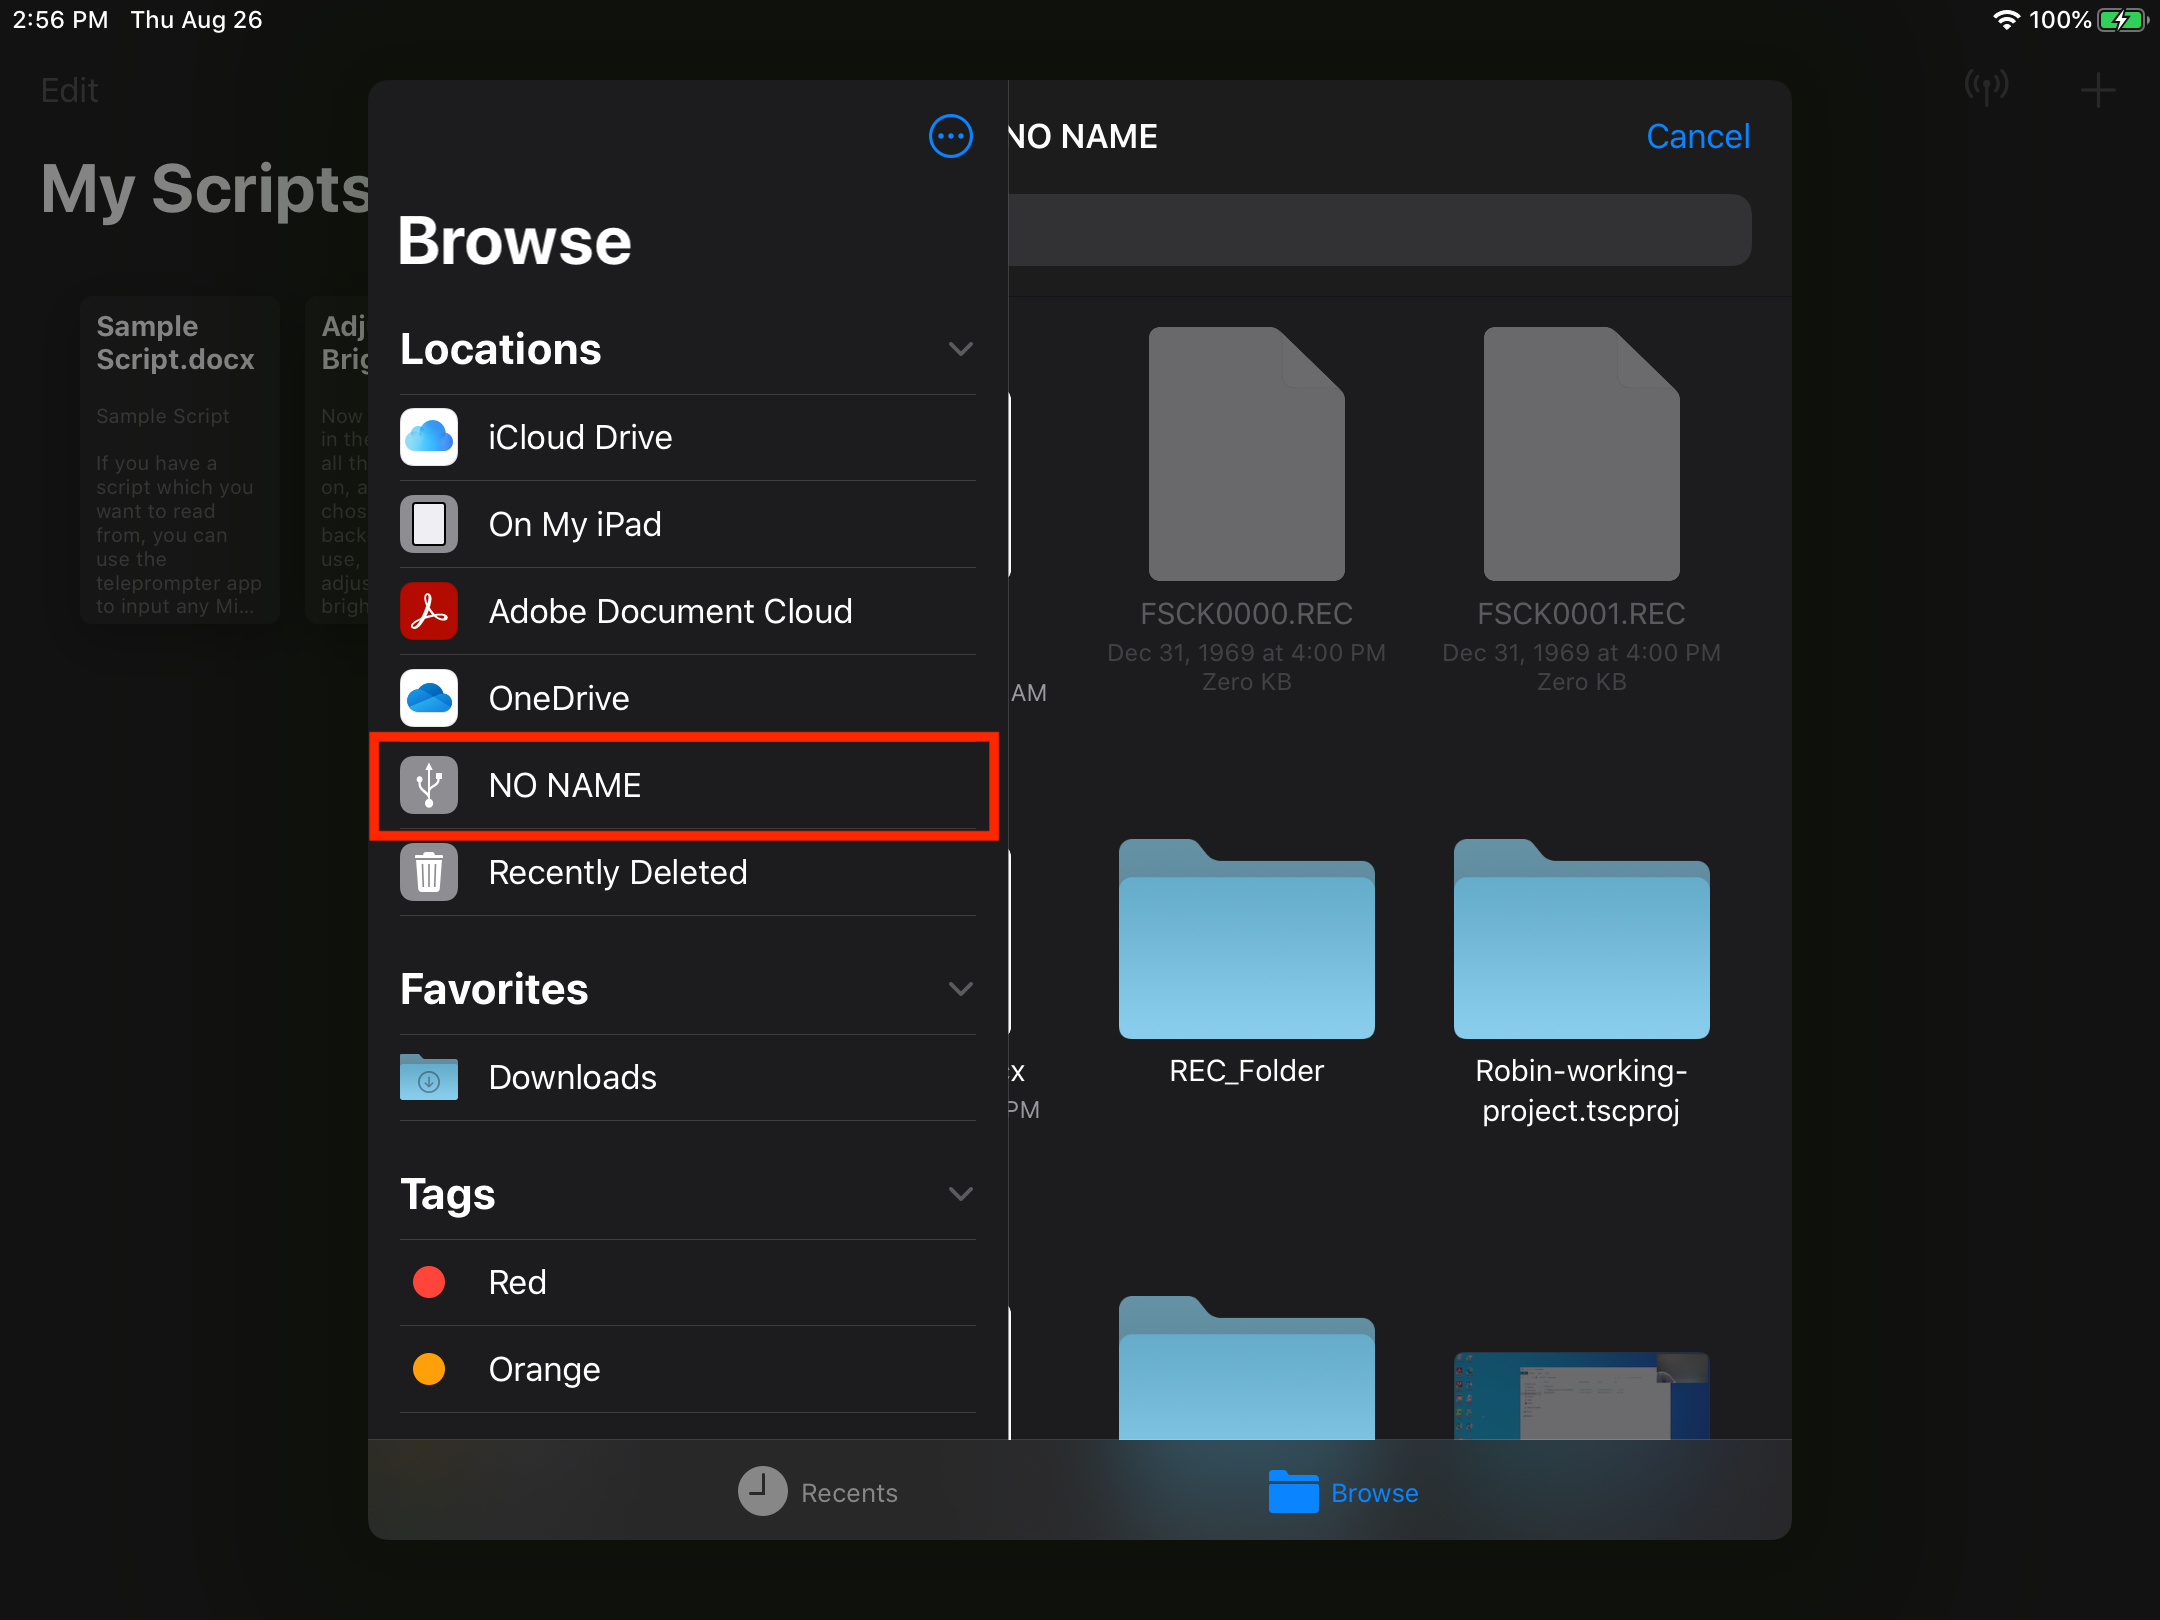
Task: Select the Browse tab at bottom
Action: click(x=1343, y=1492)
